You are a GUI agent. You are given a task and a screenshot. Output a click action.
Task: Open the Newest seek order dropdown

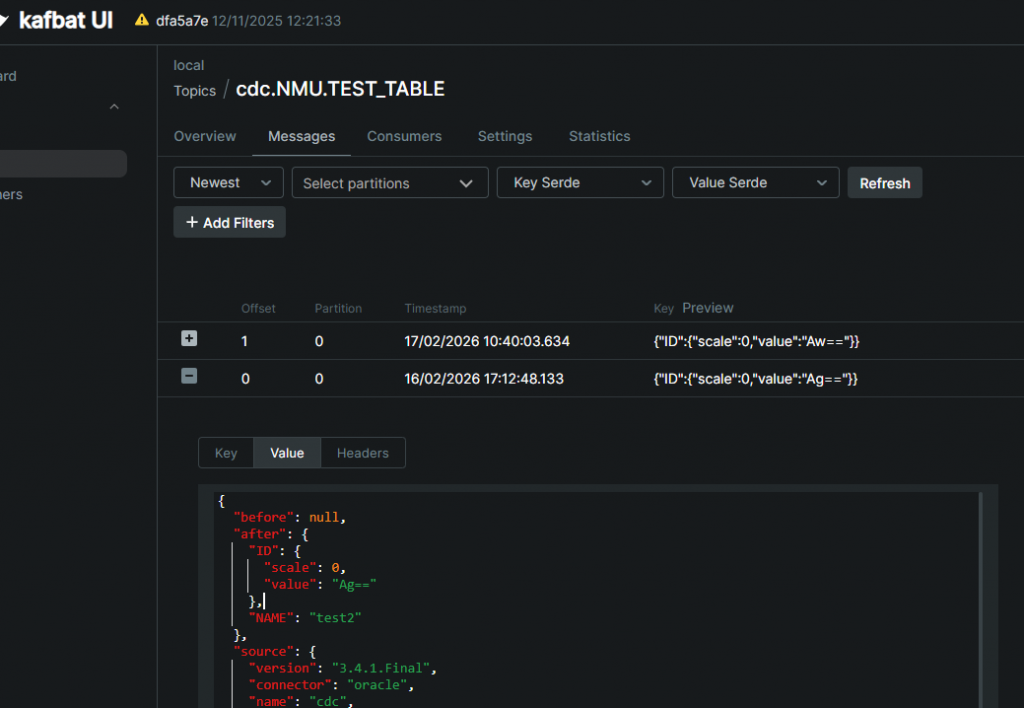coord(229,183)
